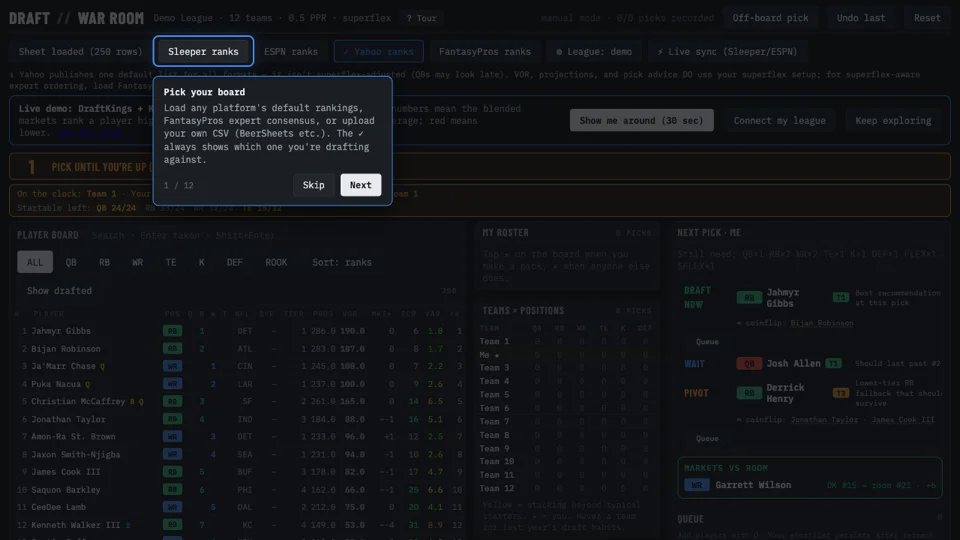Filter player board by TE
This screenshot has height=540, width=960.
point(171,262)
